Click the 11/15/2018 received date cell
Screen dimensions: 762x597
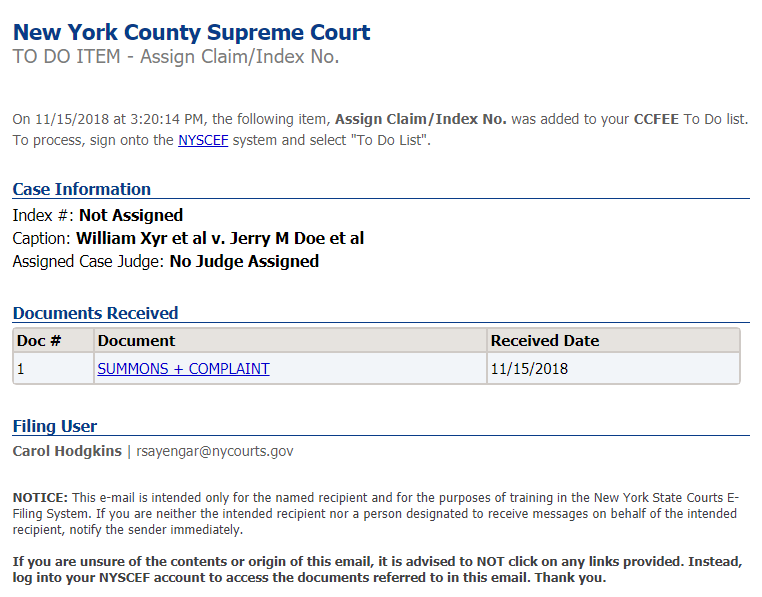(529, 368)
